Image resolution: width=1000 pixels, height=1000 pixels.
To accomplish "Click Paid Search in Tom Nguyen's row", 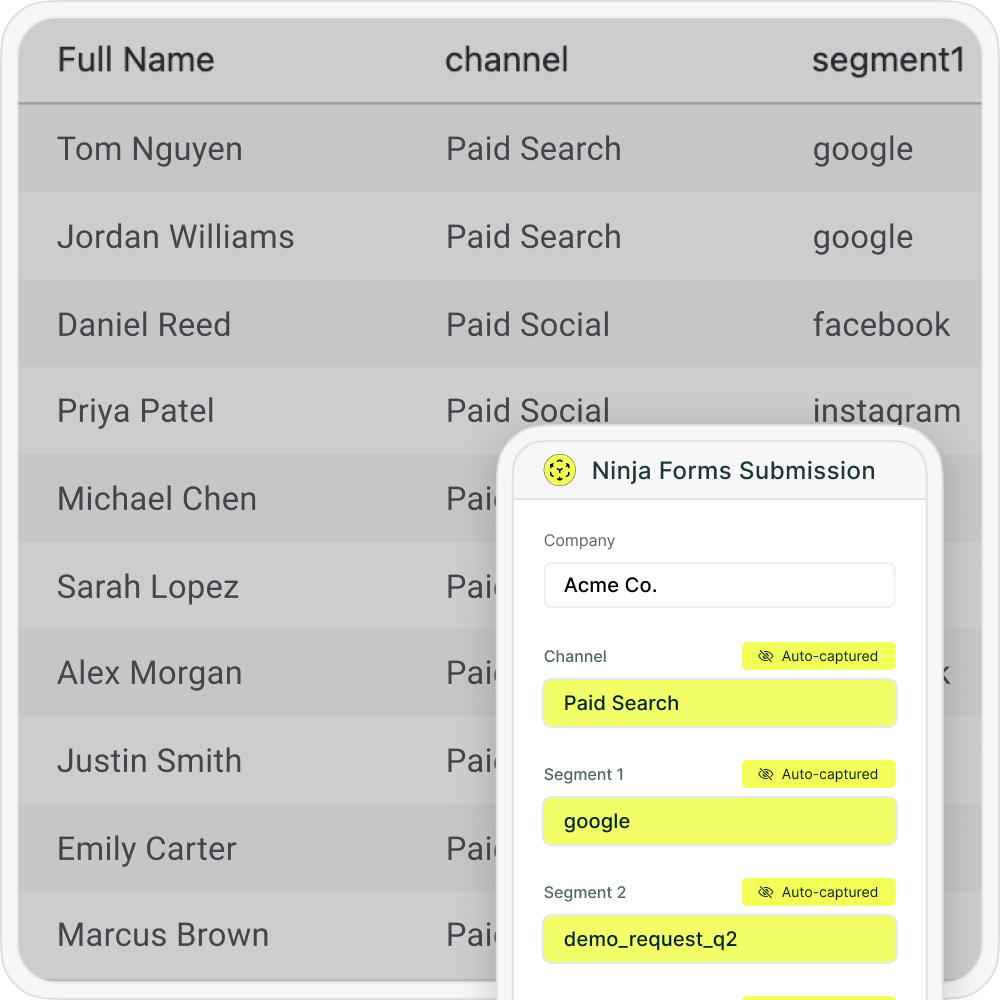I will [x=533, y=149].
